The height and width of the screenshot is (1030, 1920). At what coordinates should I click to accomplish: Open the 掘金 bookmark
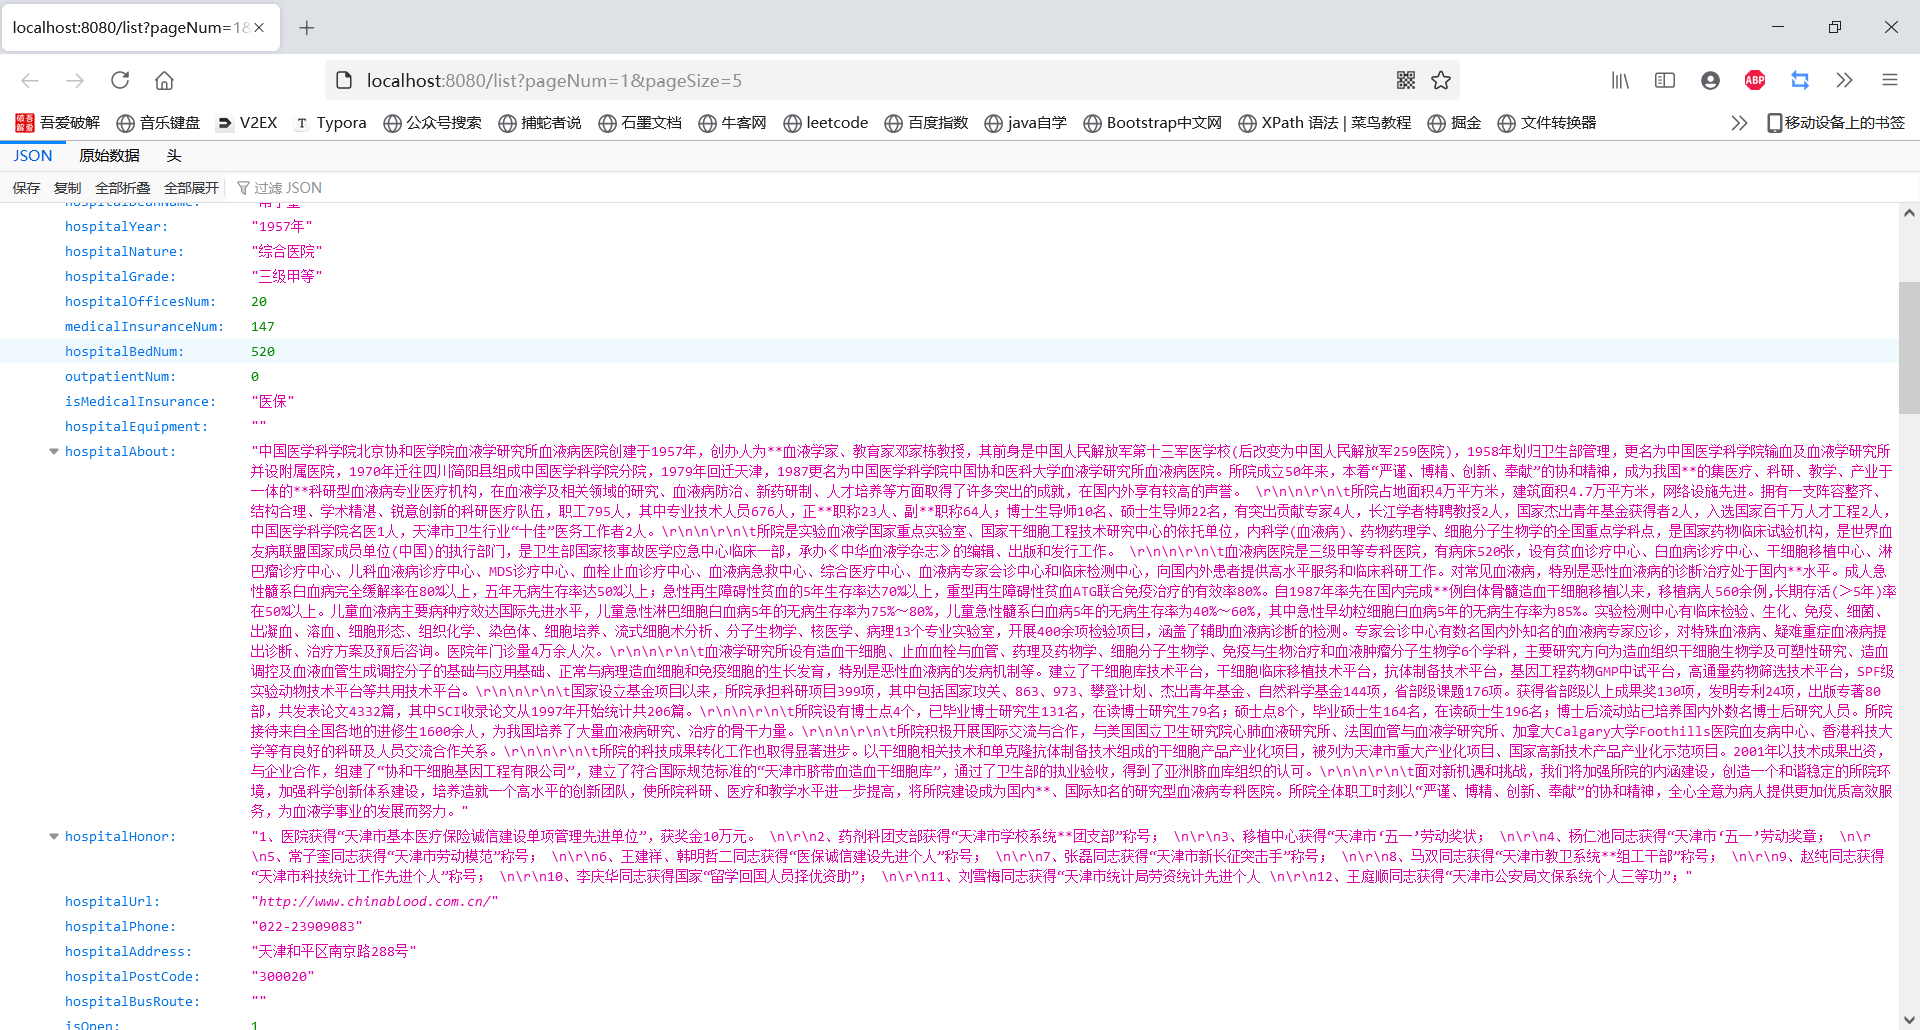coord(1454,122)
